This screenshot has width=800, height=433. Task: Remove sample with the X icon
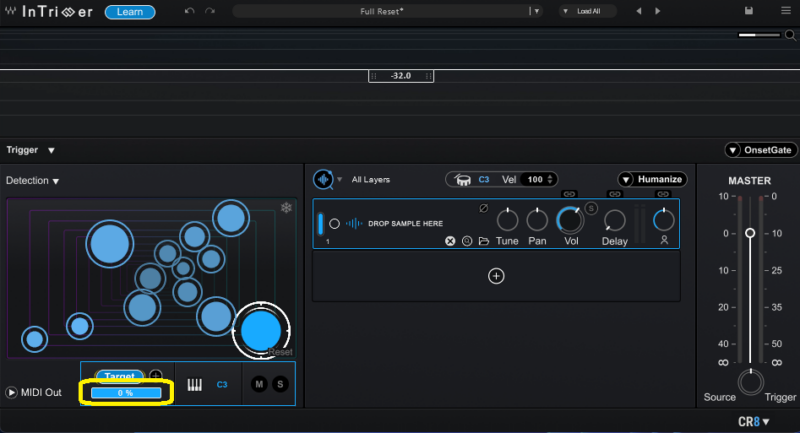[450, 241]
